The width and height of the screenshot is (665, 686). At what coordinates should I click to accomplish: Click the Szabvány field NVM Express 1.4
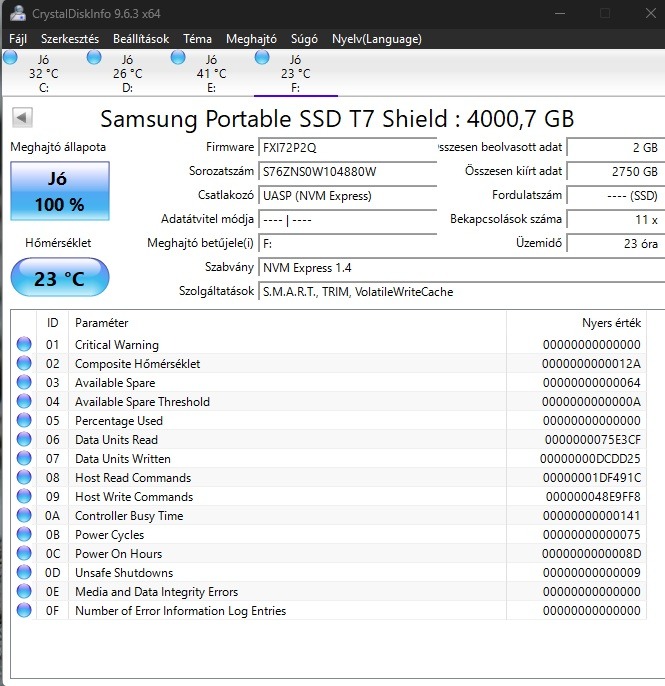point(462,268)
